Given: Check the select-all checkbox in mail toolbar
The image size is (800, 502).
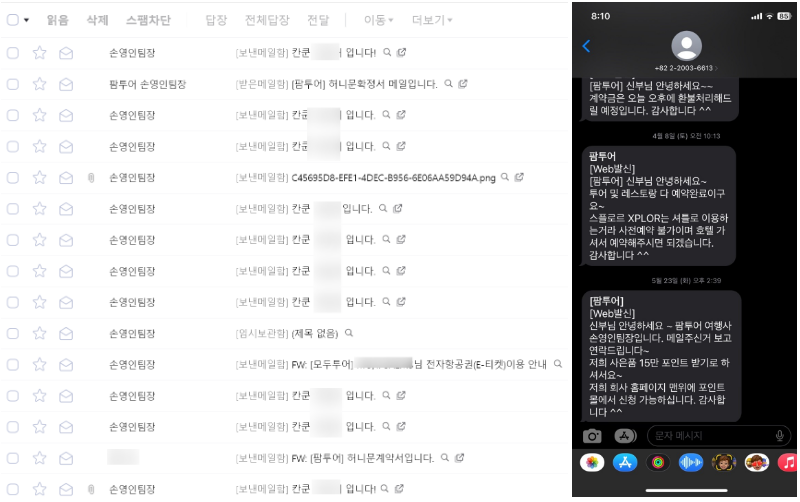Looking at the screenshot, I should point(12,20).
